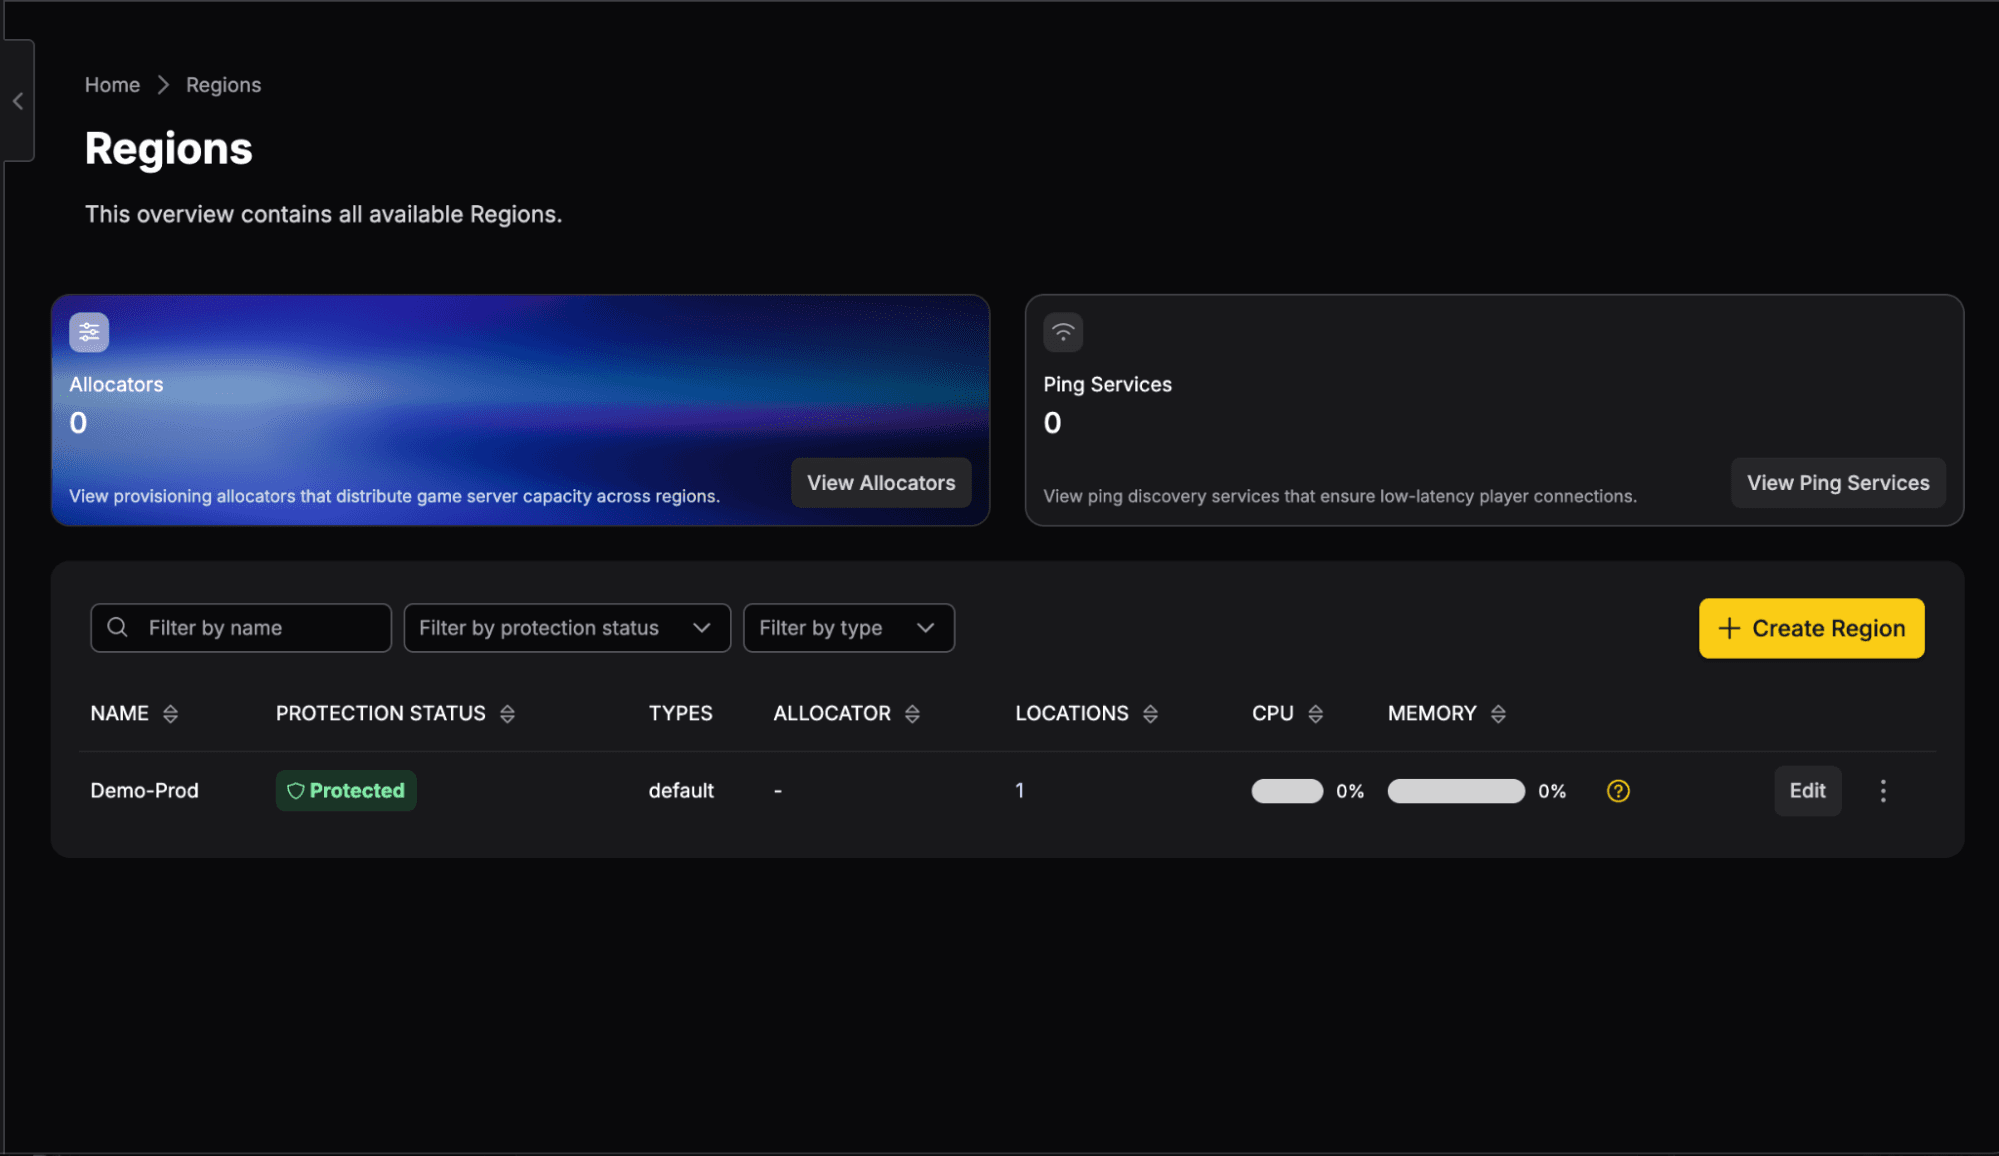
Task: Focus the Filter by name field
Action: (x=241, y=628)
